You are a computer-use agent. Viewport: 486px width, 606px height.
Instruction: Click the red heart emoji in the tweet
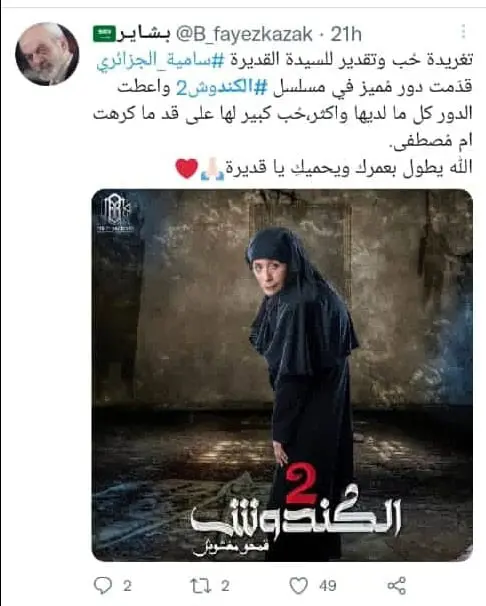pos(187,168)
